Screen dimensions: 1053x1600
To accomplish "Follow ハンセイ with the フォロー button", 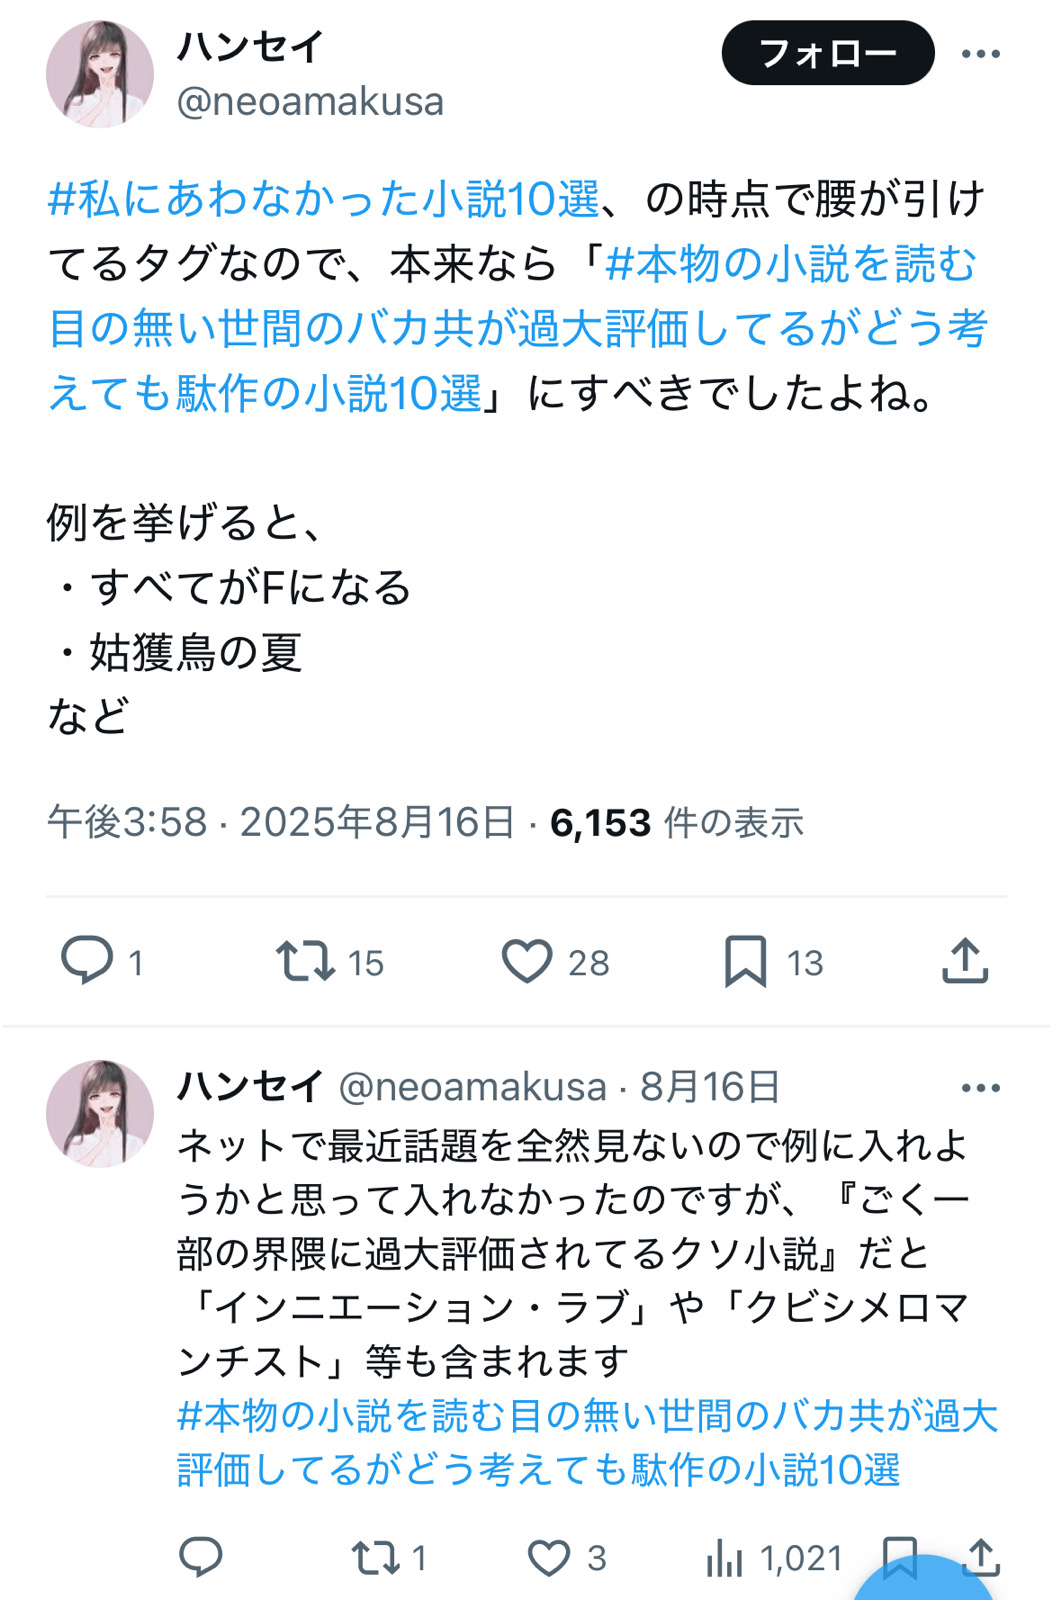I will [x=828, y=53].
